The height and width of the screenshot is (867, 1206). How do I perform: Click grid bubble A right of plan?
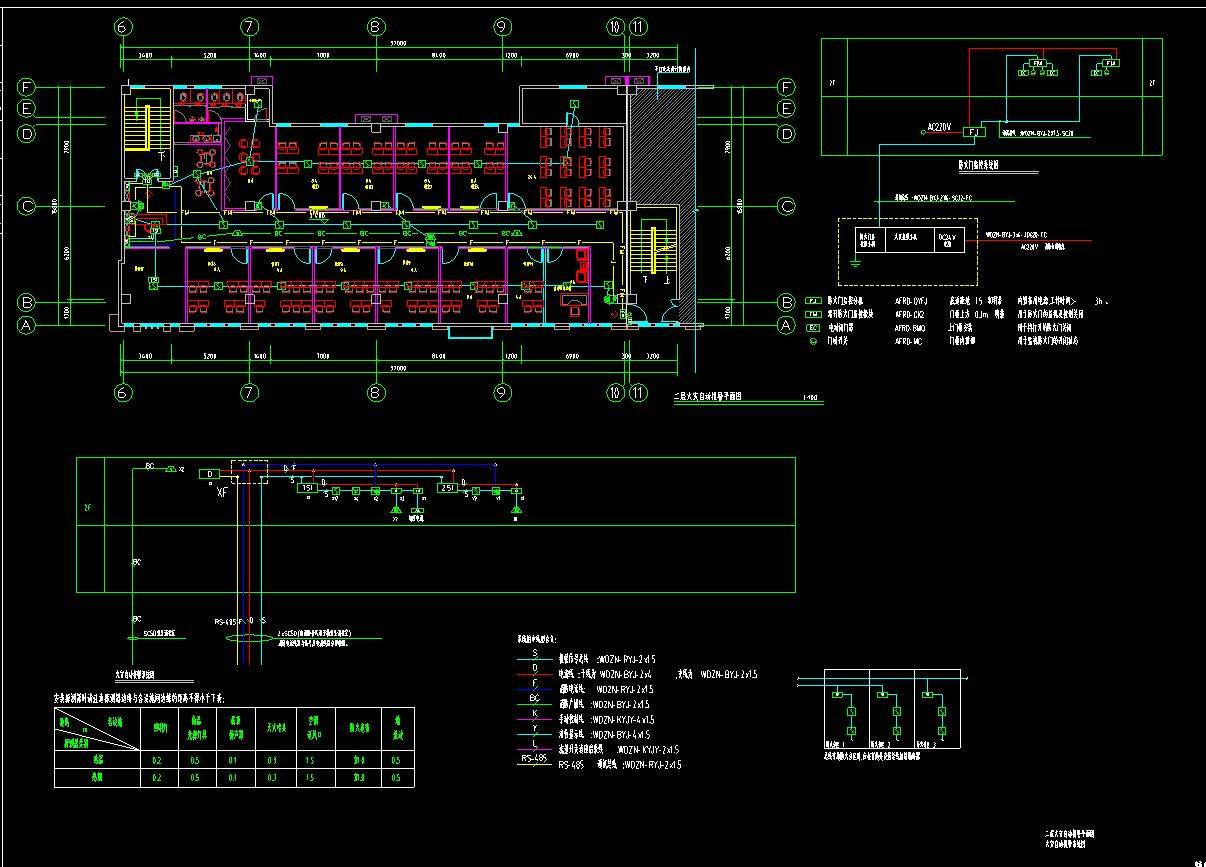click(787, 325)
